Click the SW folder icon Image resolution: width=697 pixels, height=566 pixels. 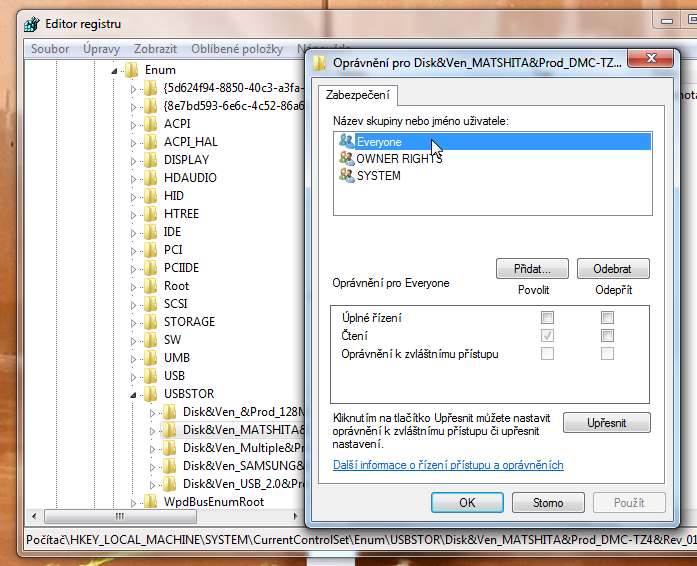point(151,340)
